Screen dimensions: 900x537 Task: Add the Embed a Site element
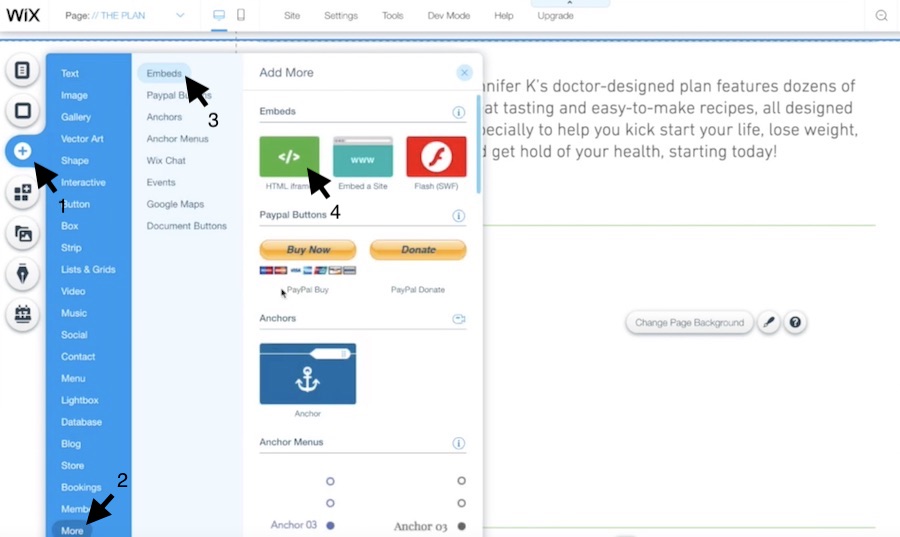pos(363,157)
